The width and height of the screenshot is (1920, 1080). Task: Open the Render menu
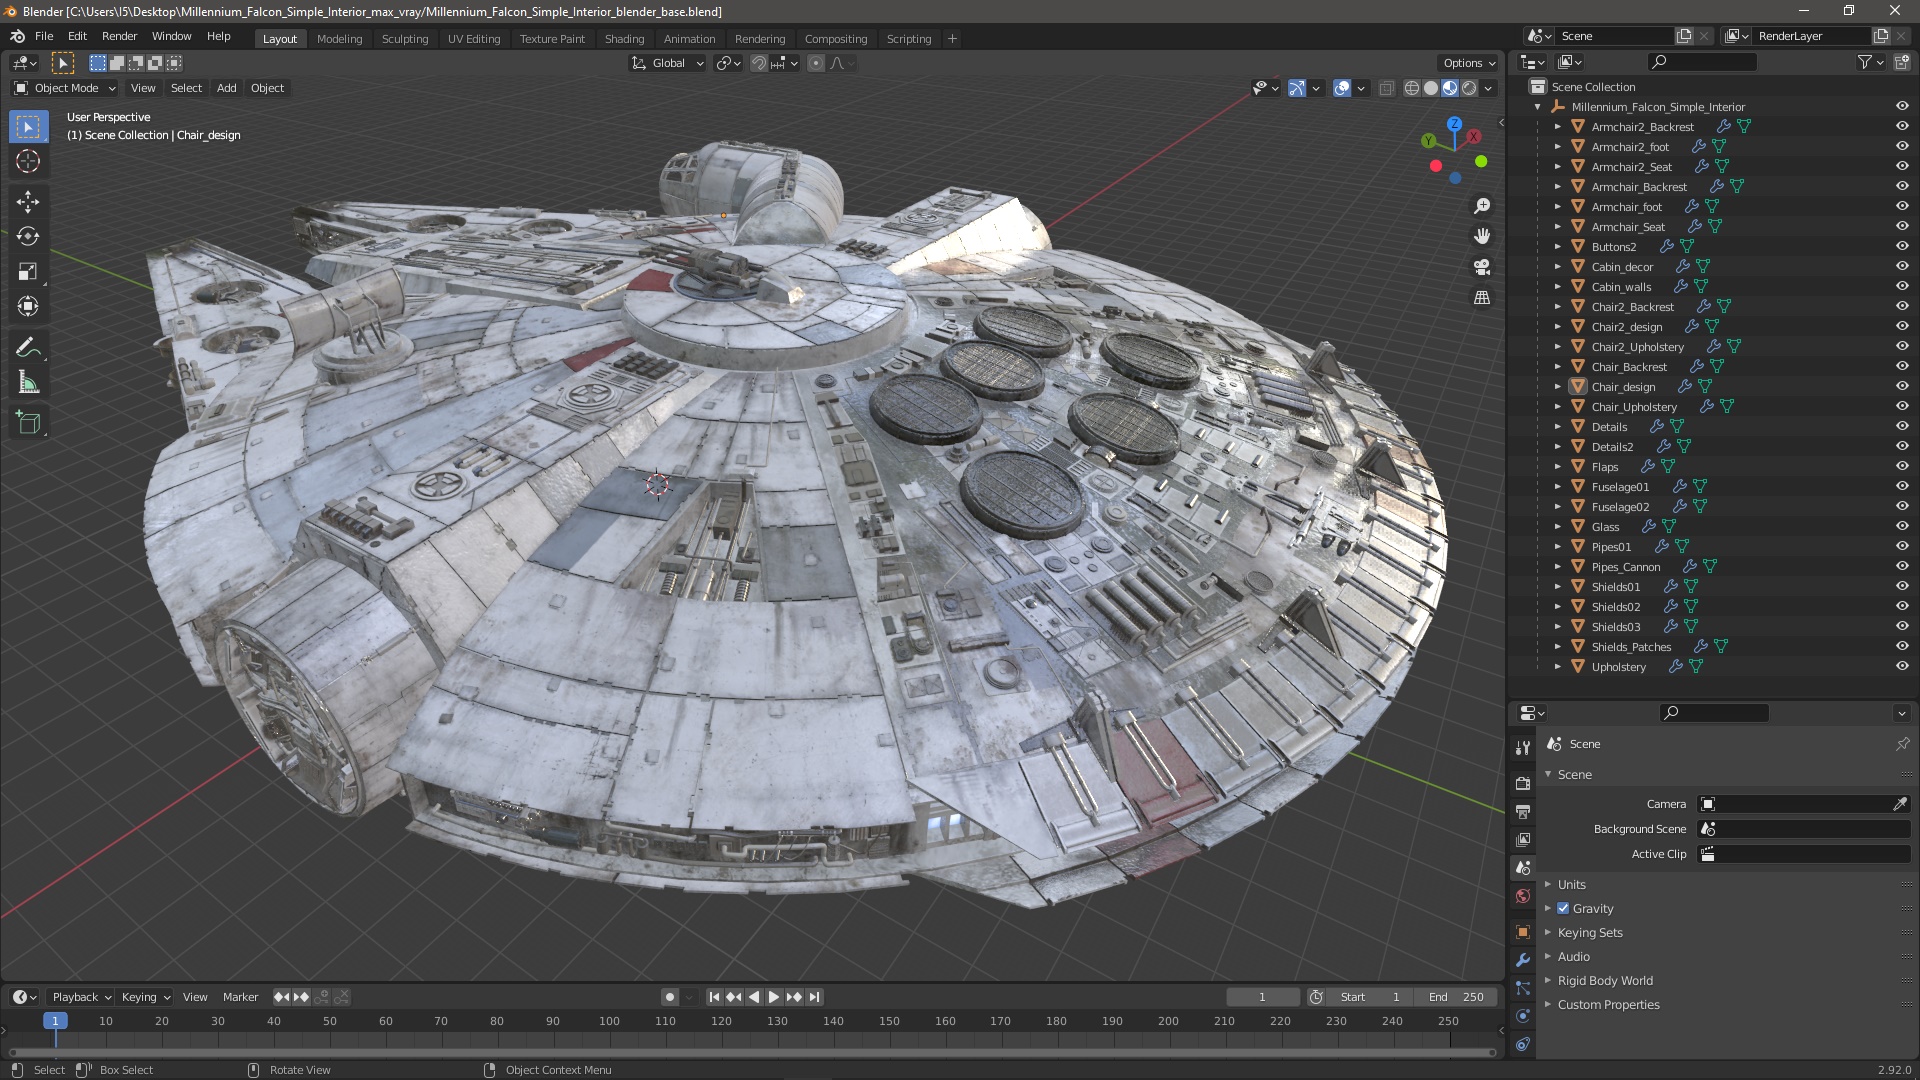point(119,36)
